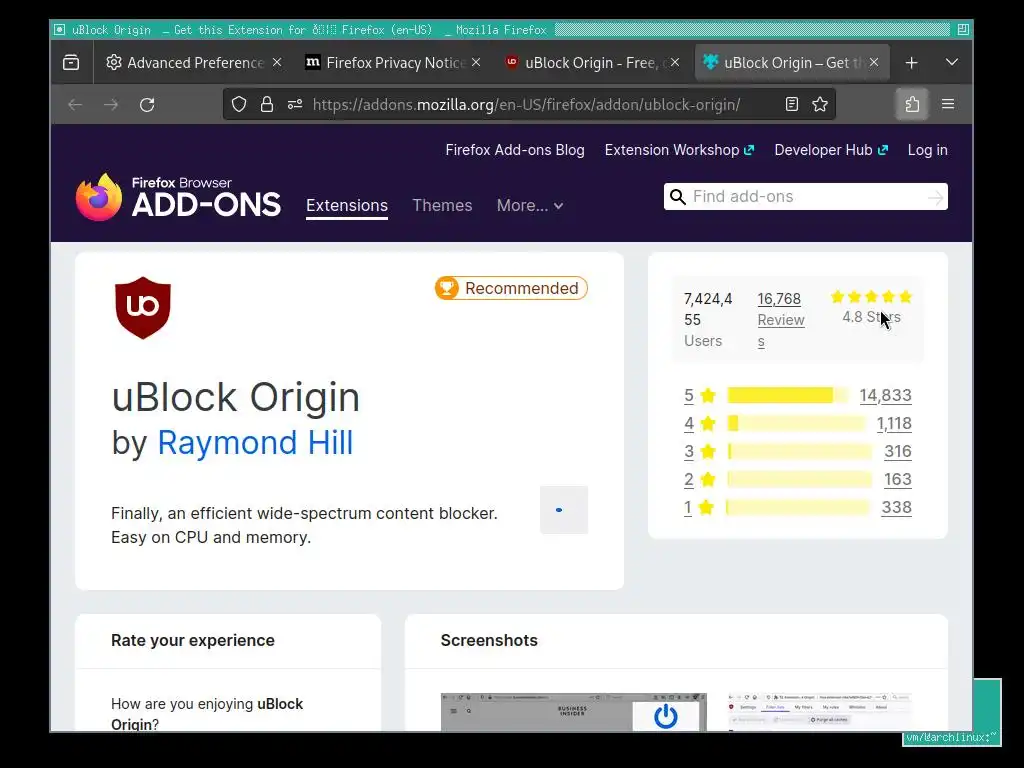Submit search with the arrow button
This screenshot has height=768, width=1024.
pyautogui.click(x=936, y=197)
